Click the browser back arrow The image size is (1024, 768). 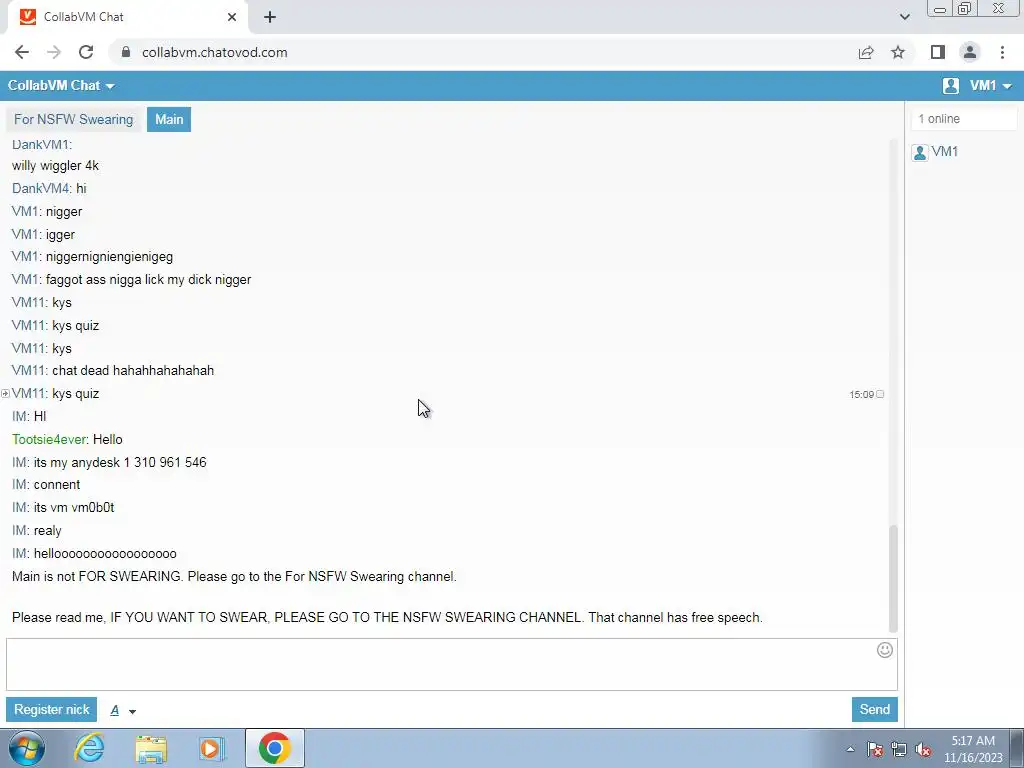22,52
